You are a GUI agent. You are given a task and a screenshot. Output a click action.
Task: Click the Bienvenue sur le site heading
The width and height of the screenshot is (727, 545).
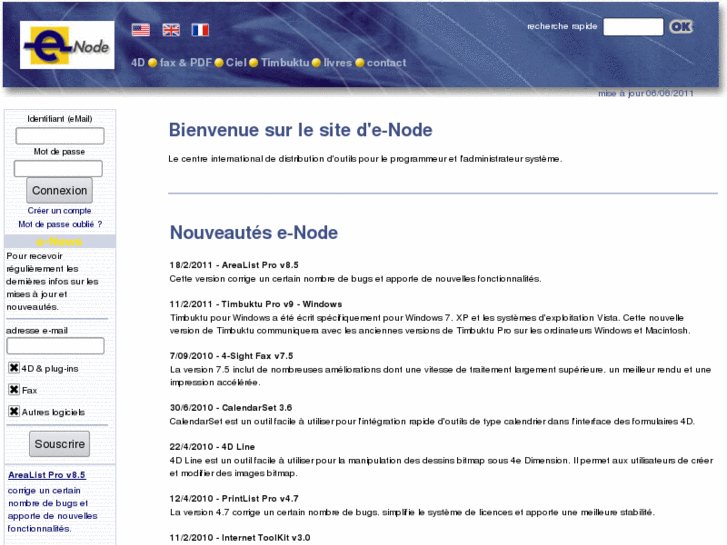(300, 130)
